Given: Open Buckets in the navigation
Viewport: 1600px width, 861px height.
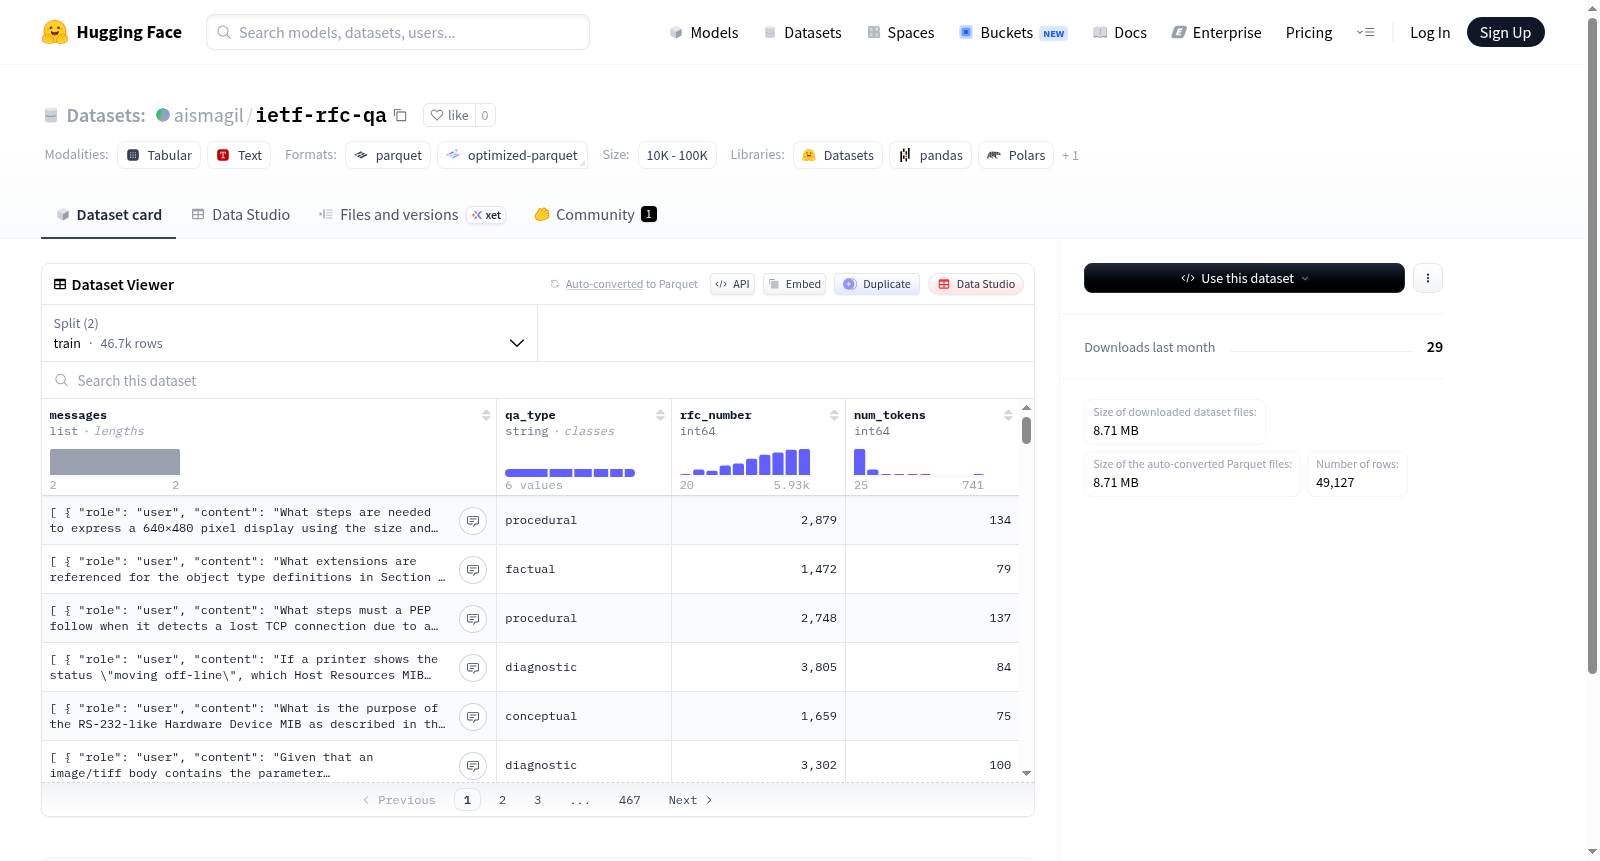Looking at the screenshot, I should click(1013, 33).
